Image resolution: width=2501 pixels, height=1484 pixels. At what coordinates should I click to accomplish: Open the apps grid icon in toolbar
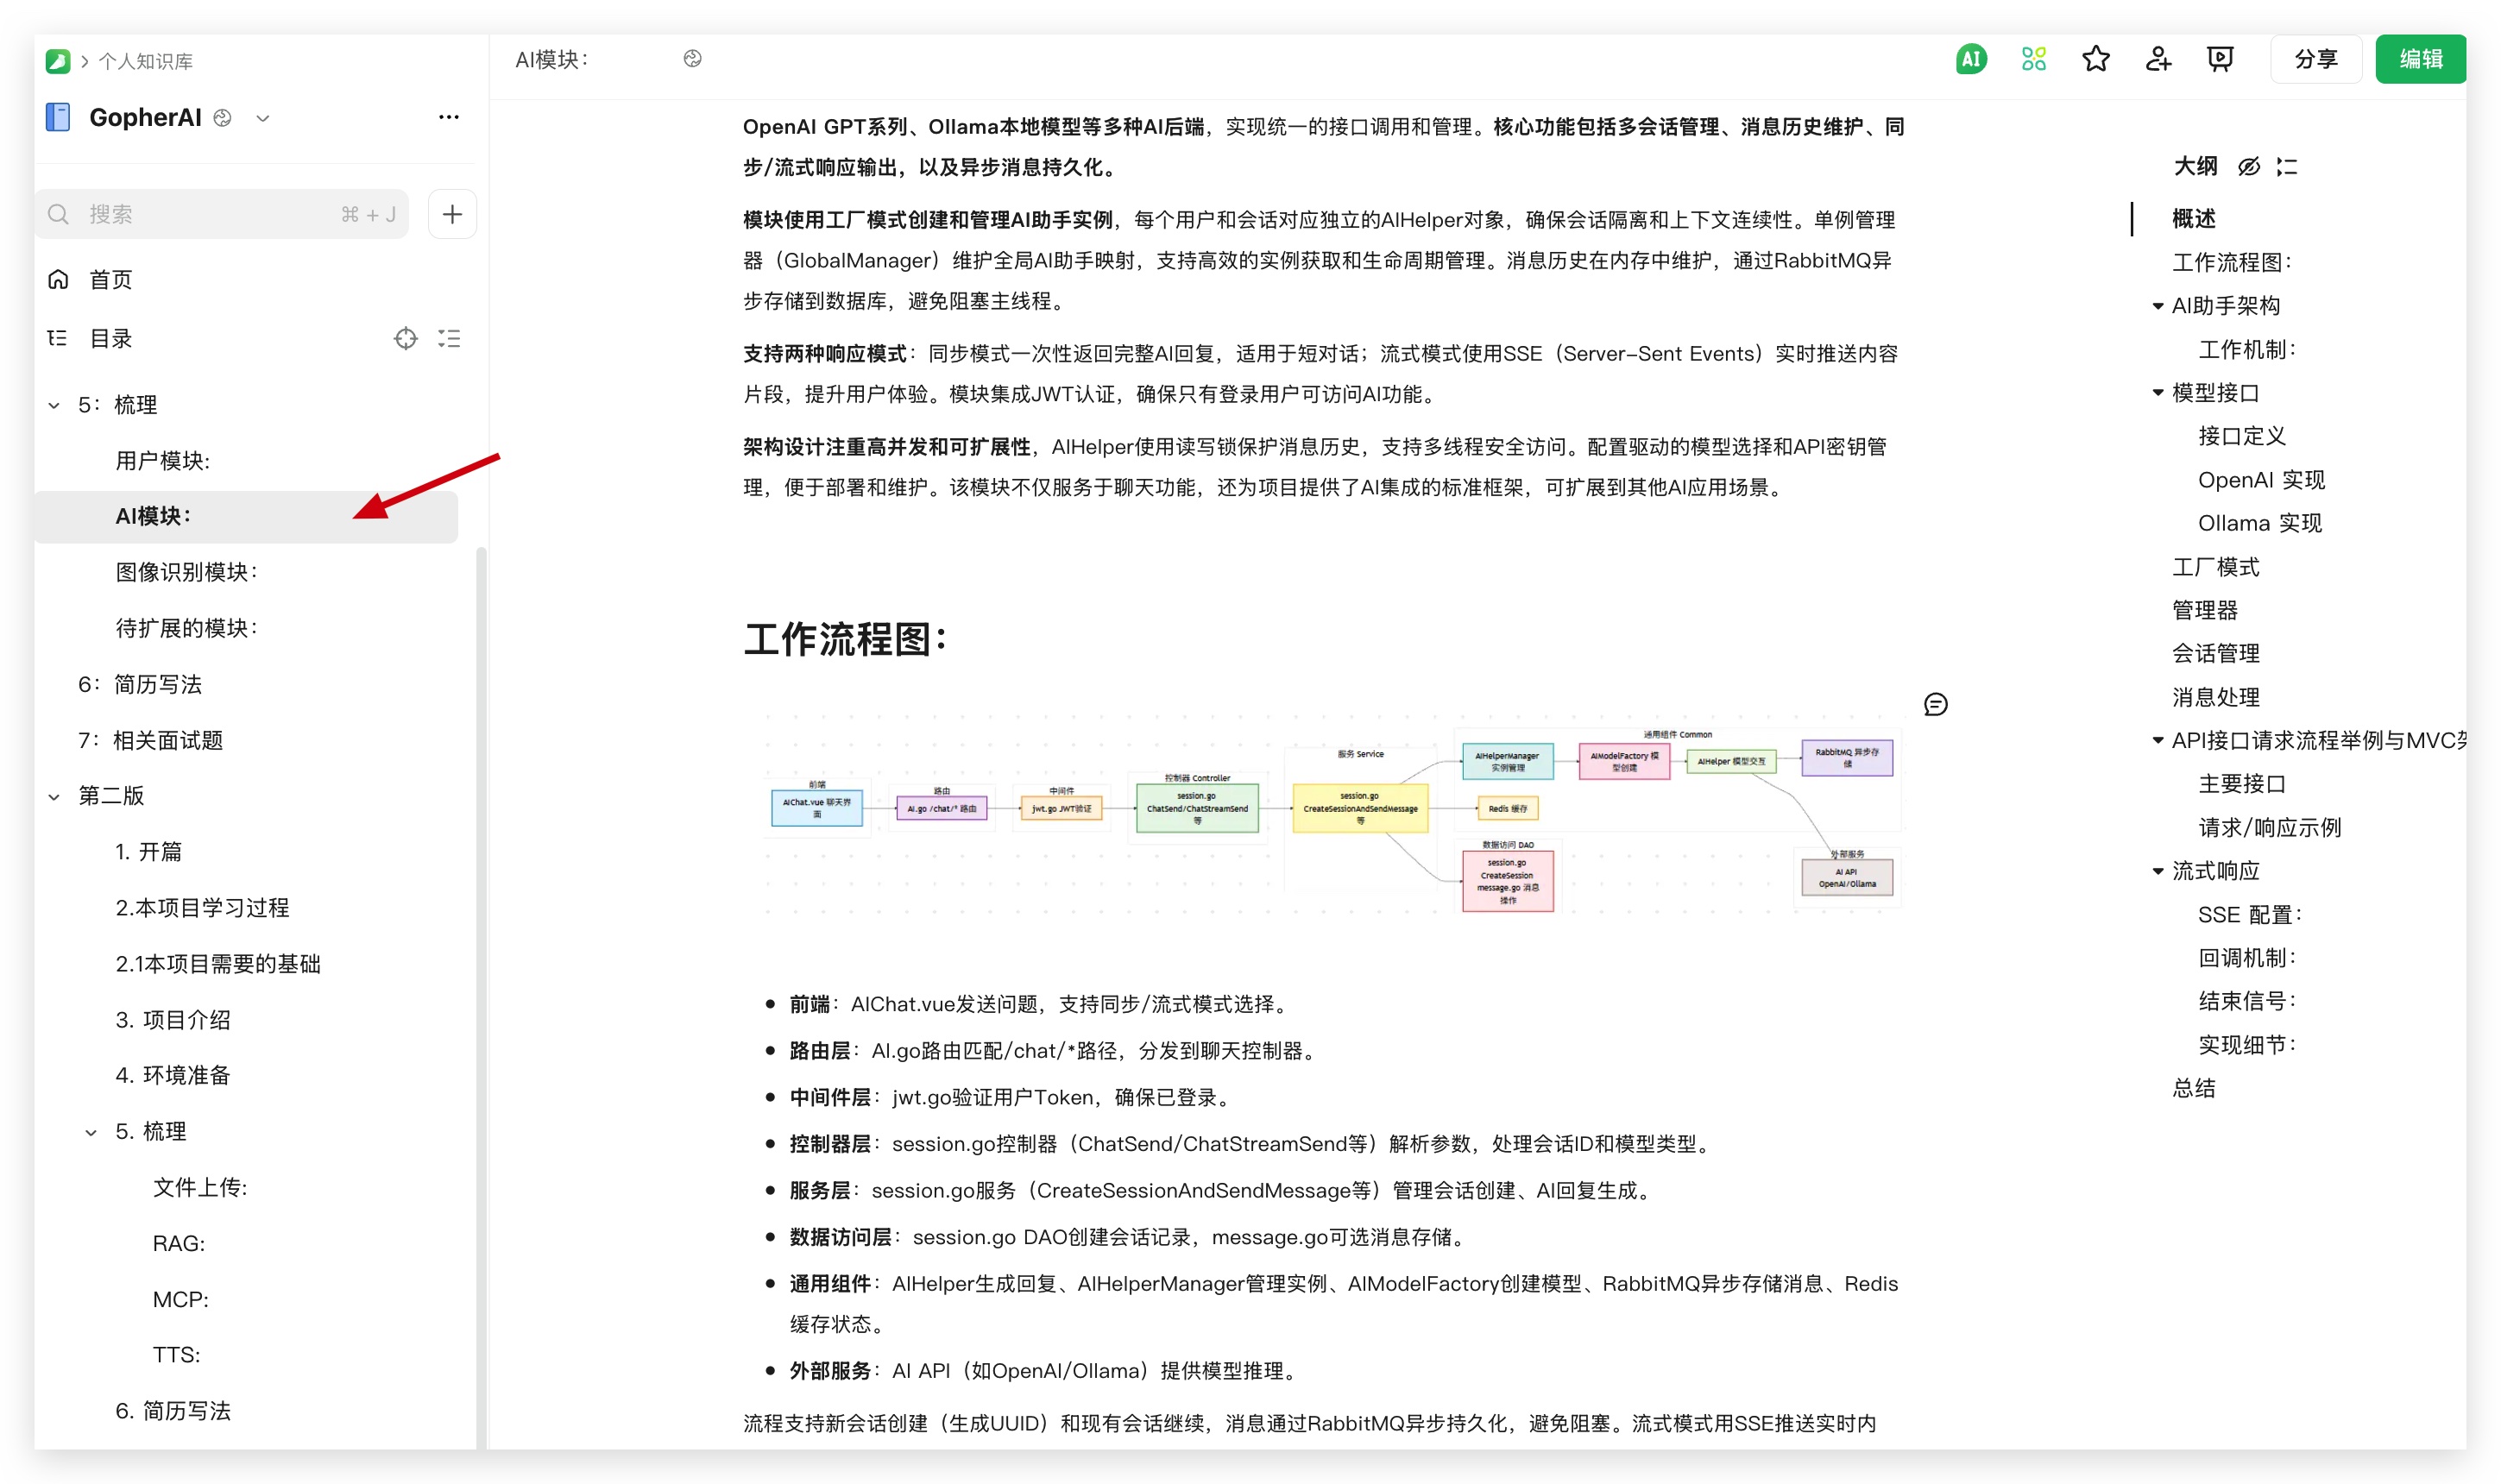2033,59
